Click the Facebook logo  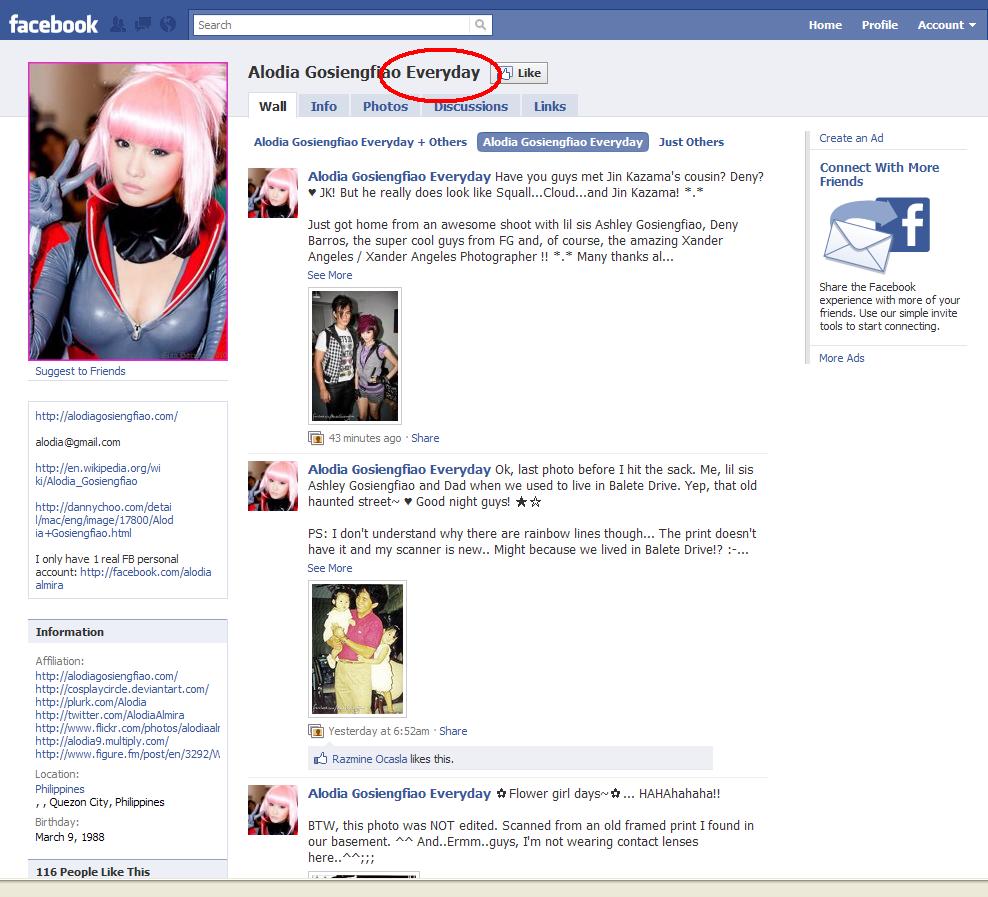[54, 25]
